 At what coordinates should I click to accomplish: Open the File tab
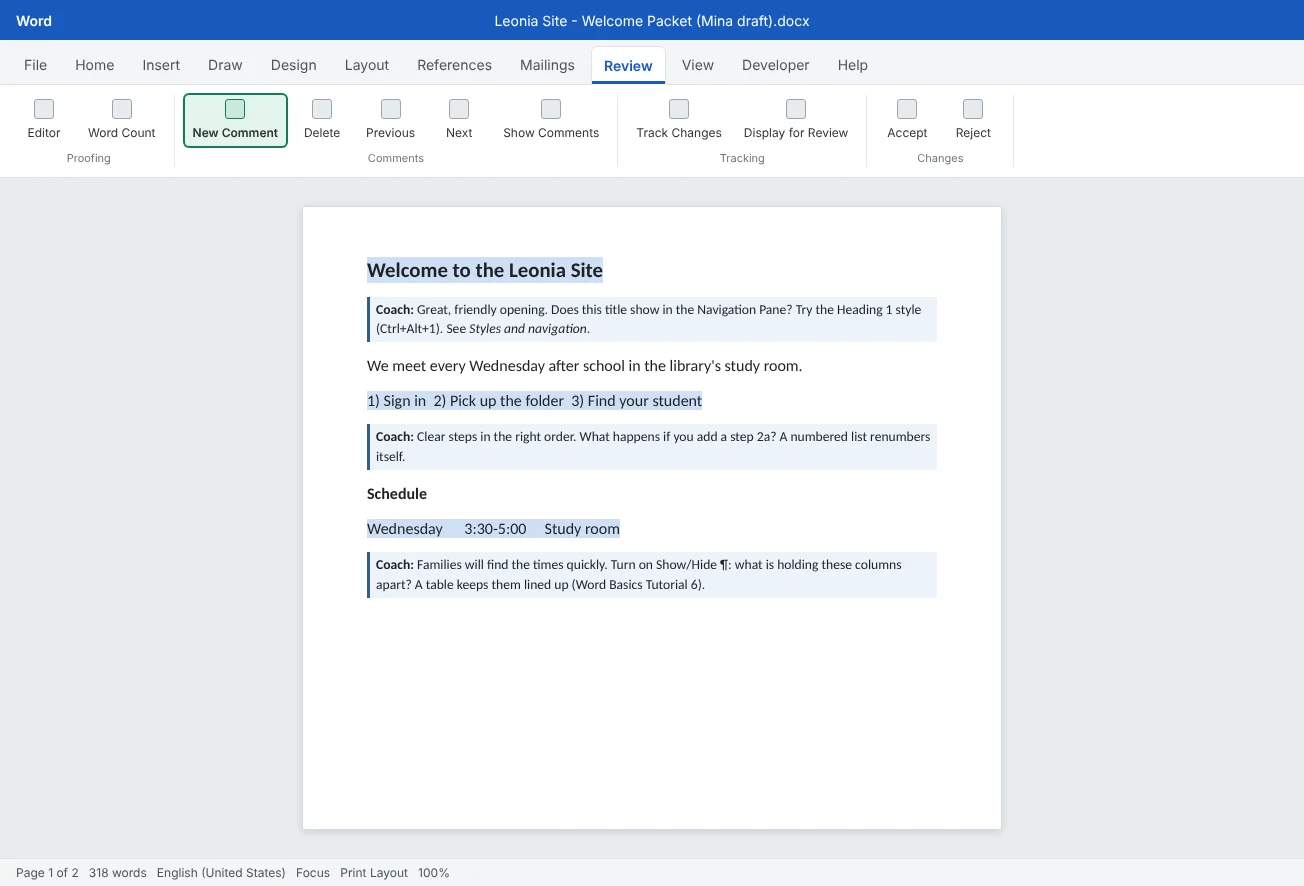pos(35,65)
